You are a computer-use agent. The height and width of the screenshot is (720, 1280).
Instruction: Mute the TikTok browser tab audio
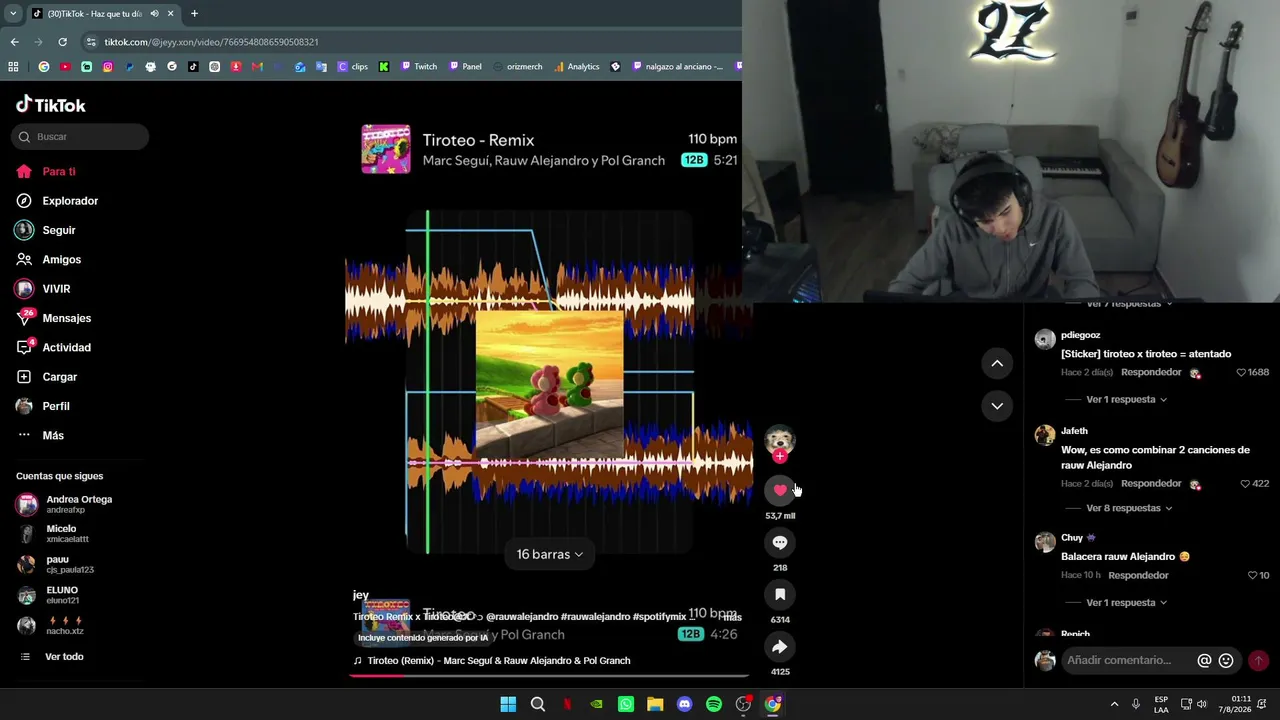[x=154, y=14]
